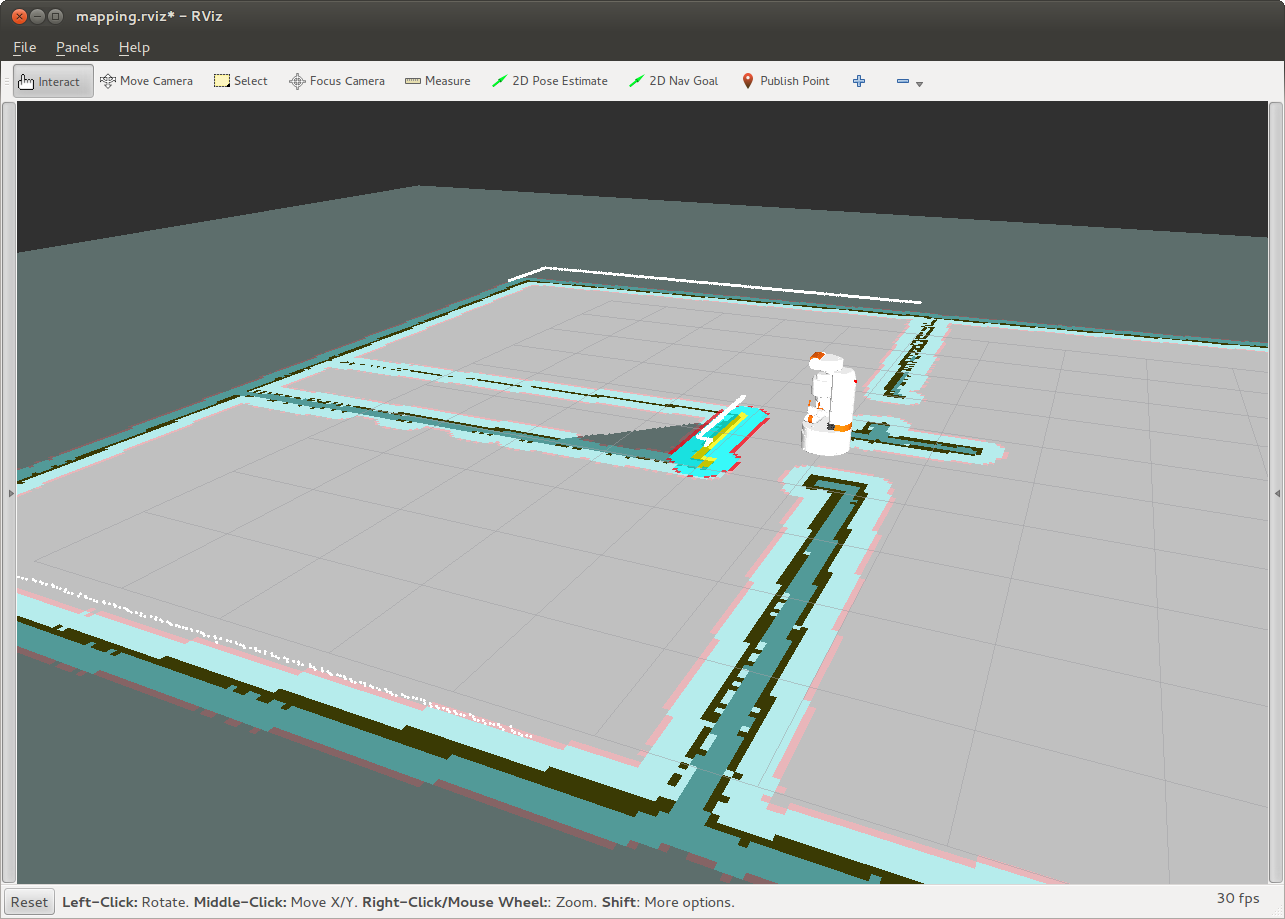Click the Reset button
This screenshot has height=919, width=1285.
tap(29, 902)
